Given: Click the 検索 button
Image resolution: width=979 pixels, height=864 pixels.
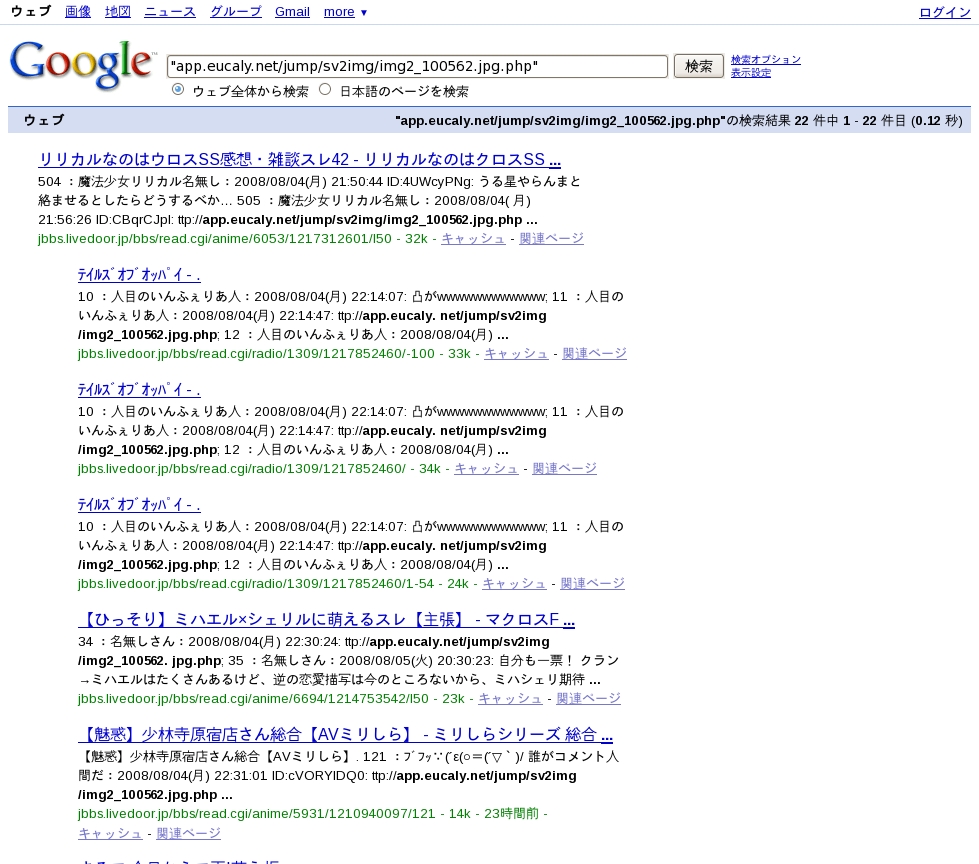Looking at the screenshot, I should [699, 66].
